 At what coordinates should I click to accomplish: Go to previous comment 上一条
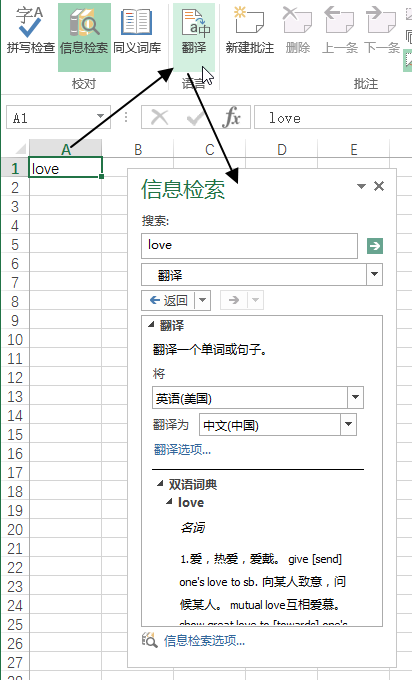pos(340,31)
